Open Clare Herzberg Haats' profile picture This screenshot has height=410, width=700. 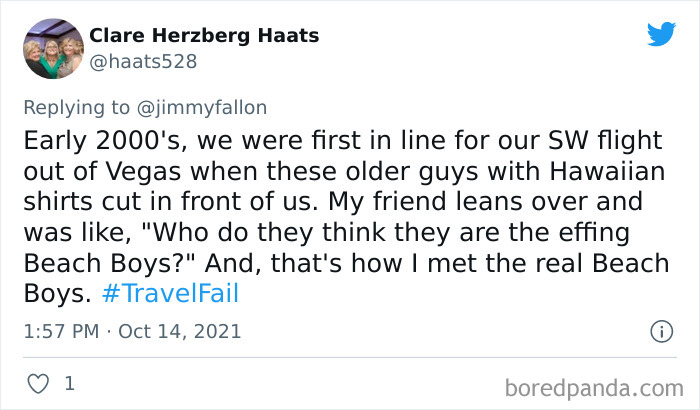tap(52, 48)
